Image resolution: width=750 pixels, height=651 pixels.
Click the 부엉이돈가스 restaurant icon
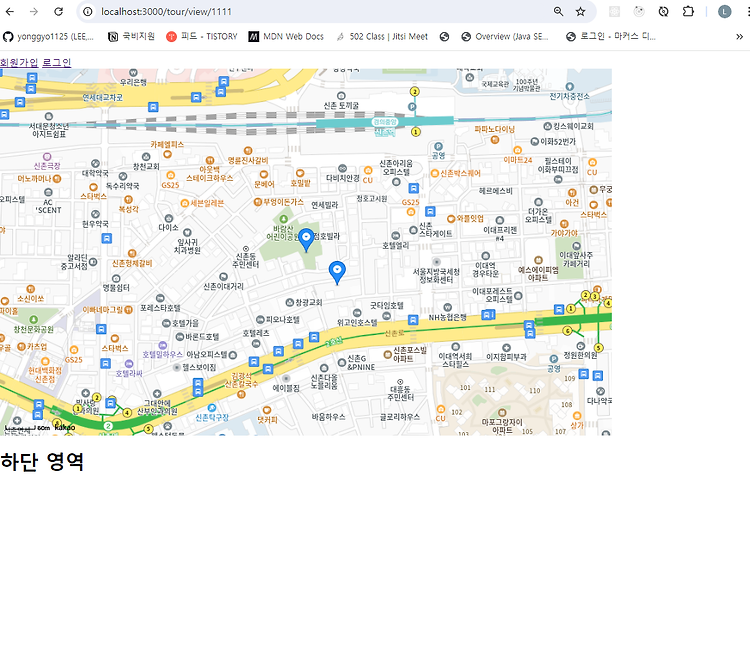point(258,202)
